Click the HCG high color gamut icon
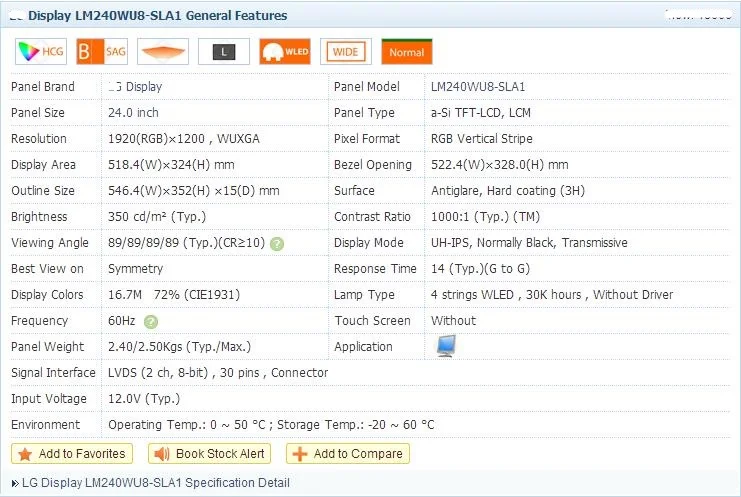Screen dimensions: 741x497 point(40,51)
